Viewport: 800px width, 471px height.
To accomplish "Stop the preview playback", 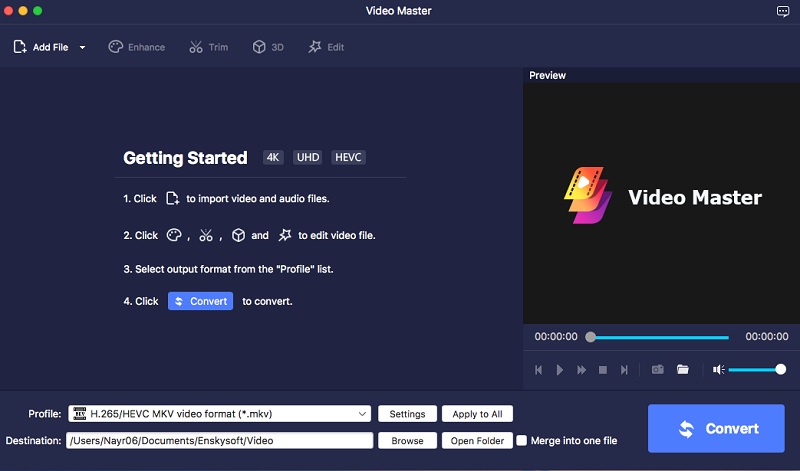I will 603,370.
